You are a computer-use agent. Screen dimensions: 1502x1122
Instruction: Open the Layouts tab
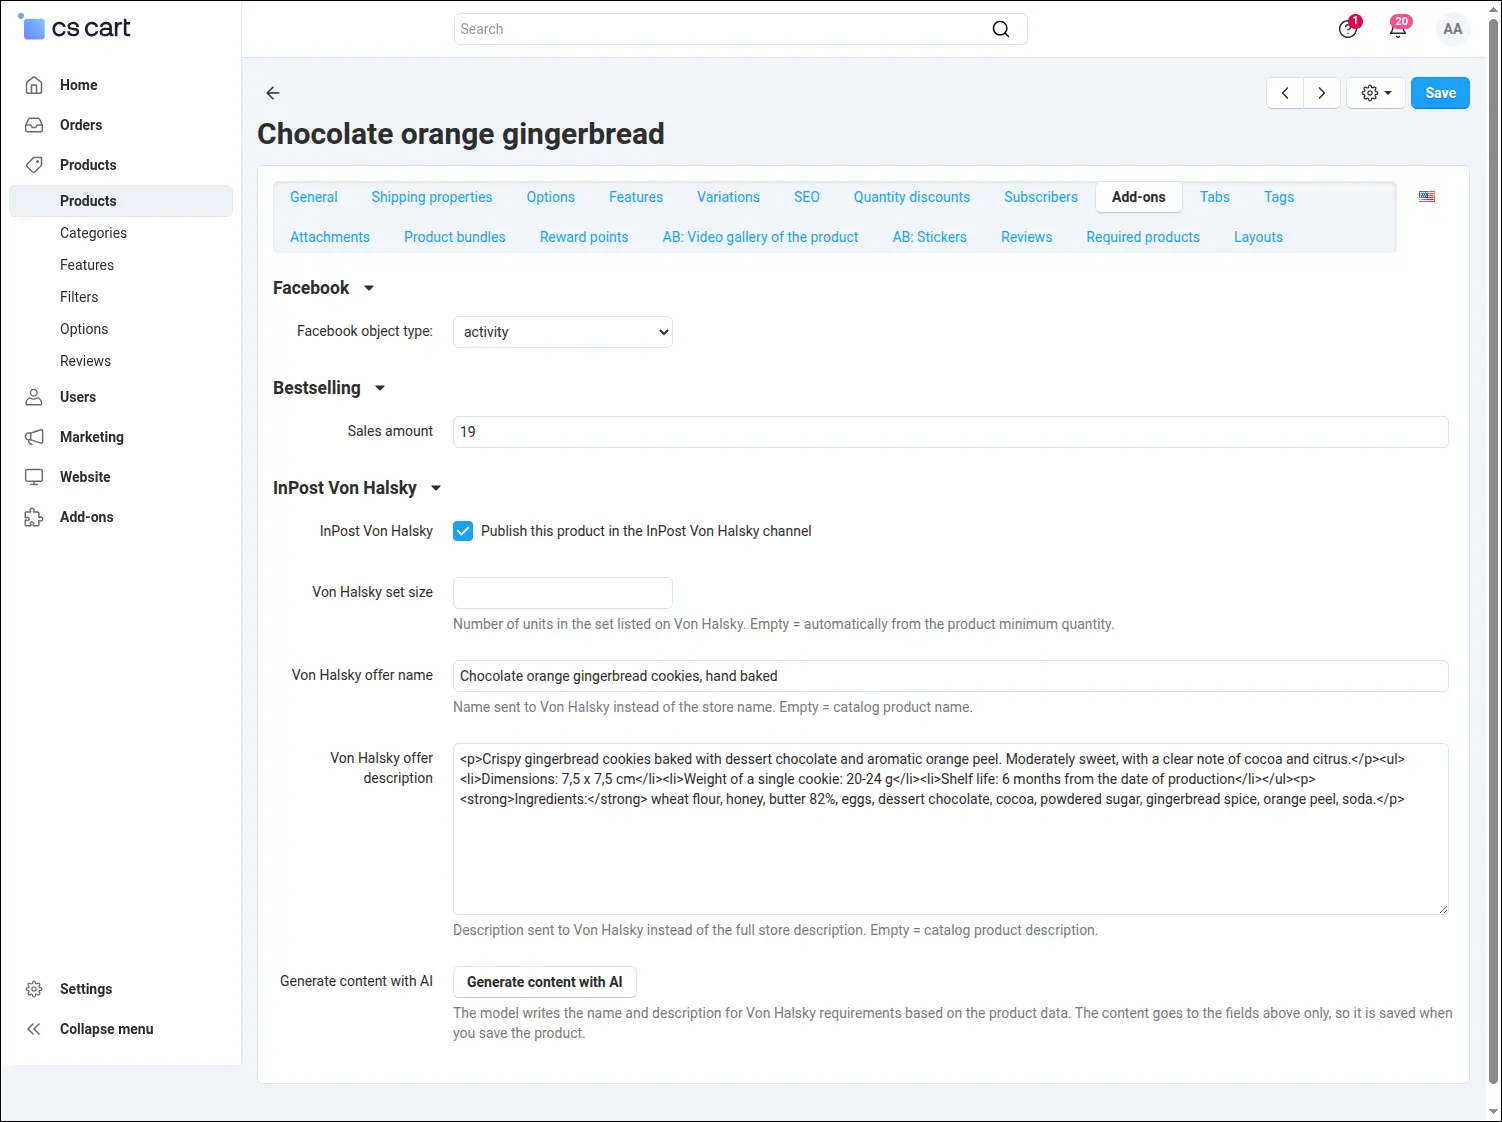[1258, 237]
